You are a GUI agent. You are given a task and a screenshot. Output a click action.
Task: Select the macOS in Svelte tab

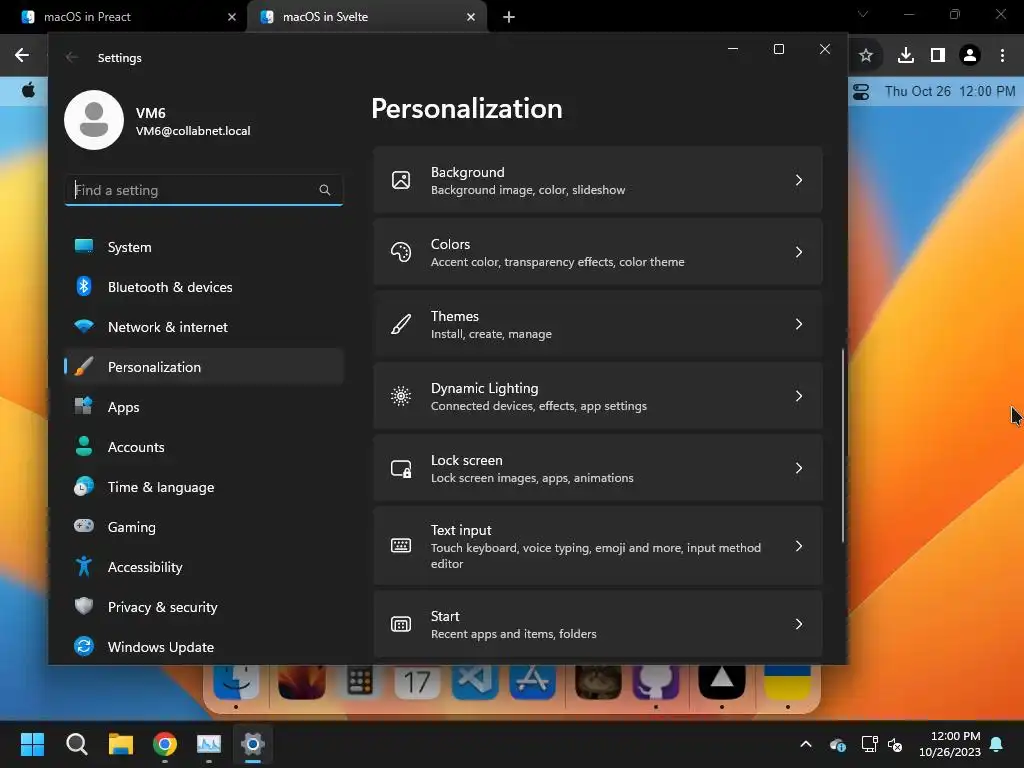[367, 17]
